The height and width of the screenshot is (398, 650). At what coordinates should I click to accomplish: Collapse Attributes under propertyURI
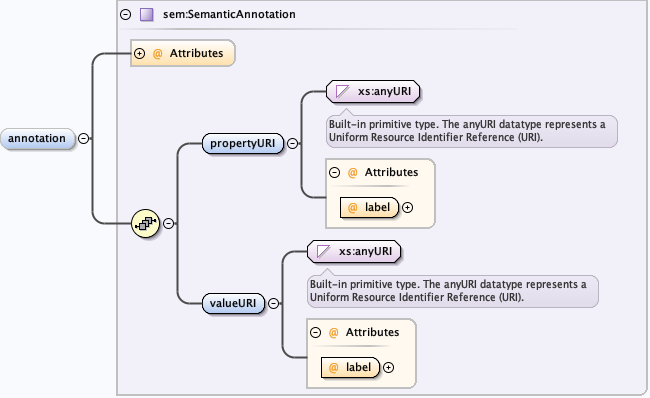click(x=334, y=172)
